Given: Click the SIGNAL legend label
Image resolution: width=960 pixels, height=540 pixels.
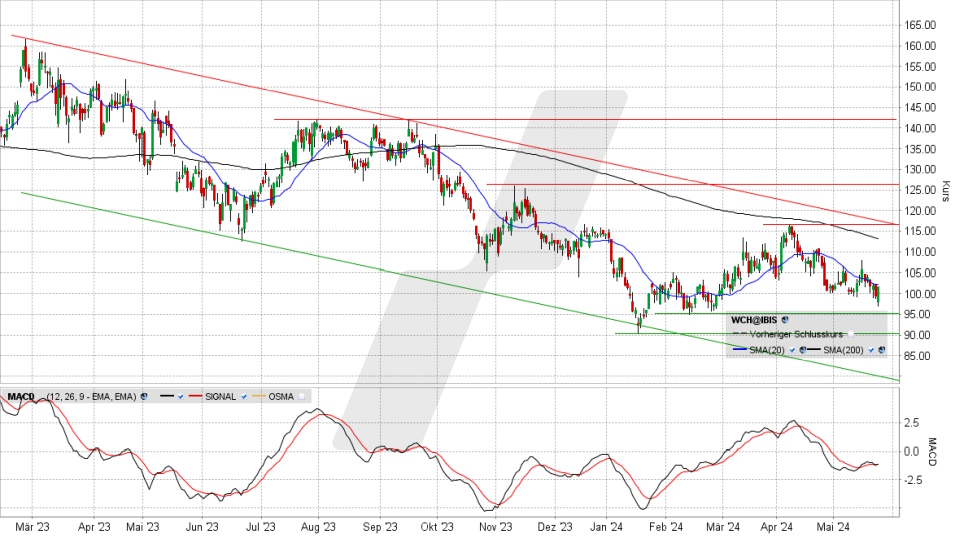Looking at the screenshot, I should [x=220, y=397].
